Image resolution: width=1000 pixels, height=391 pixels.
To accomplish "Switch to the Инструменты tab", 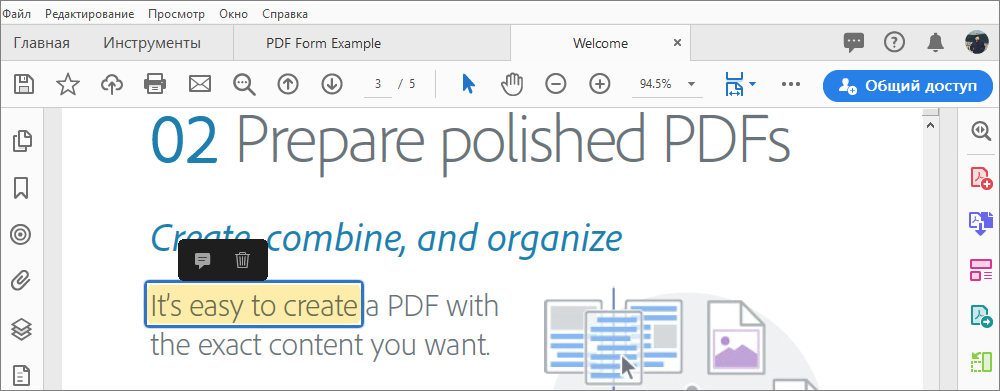I will [152, 43].
